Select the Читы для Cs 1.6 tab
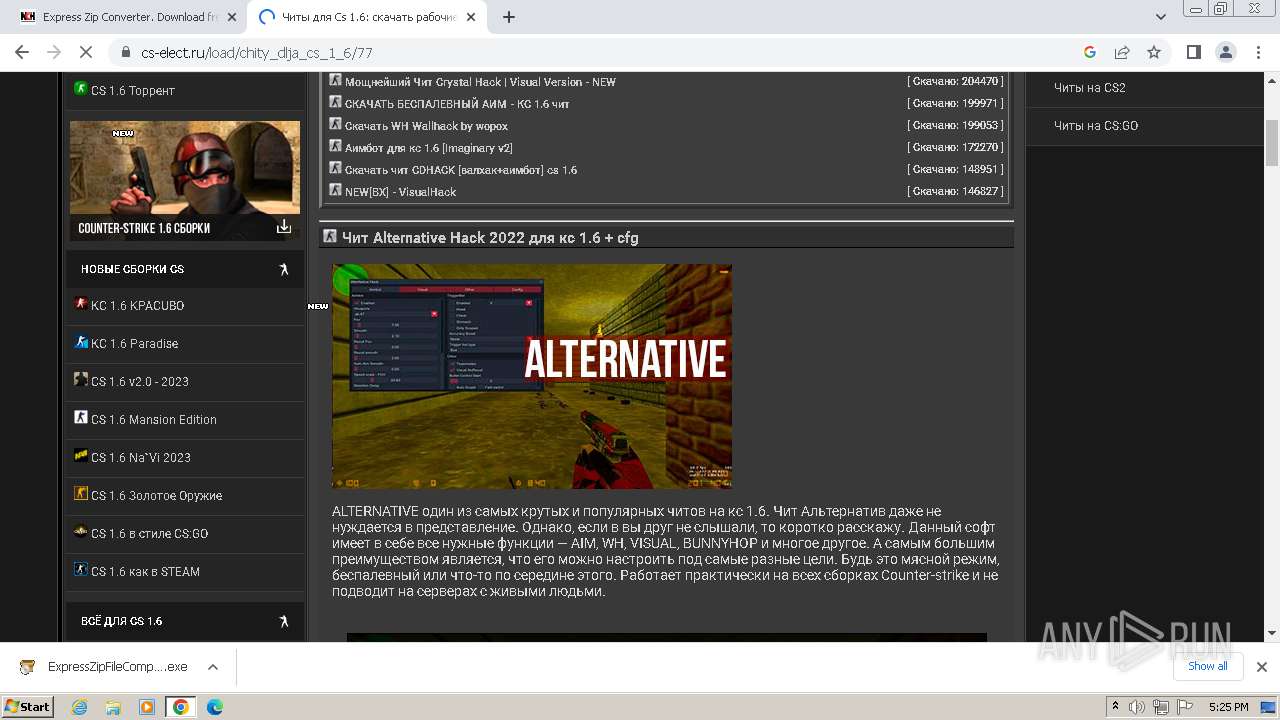 point(369,17)
